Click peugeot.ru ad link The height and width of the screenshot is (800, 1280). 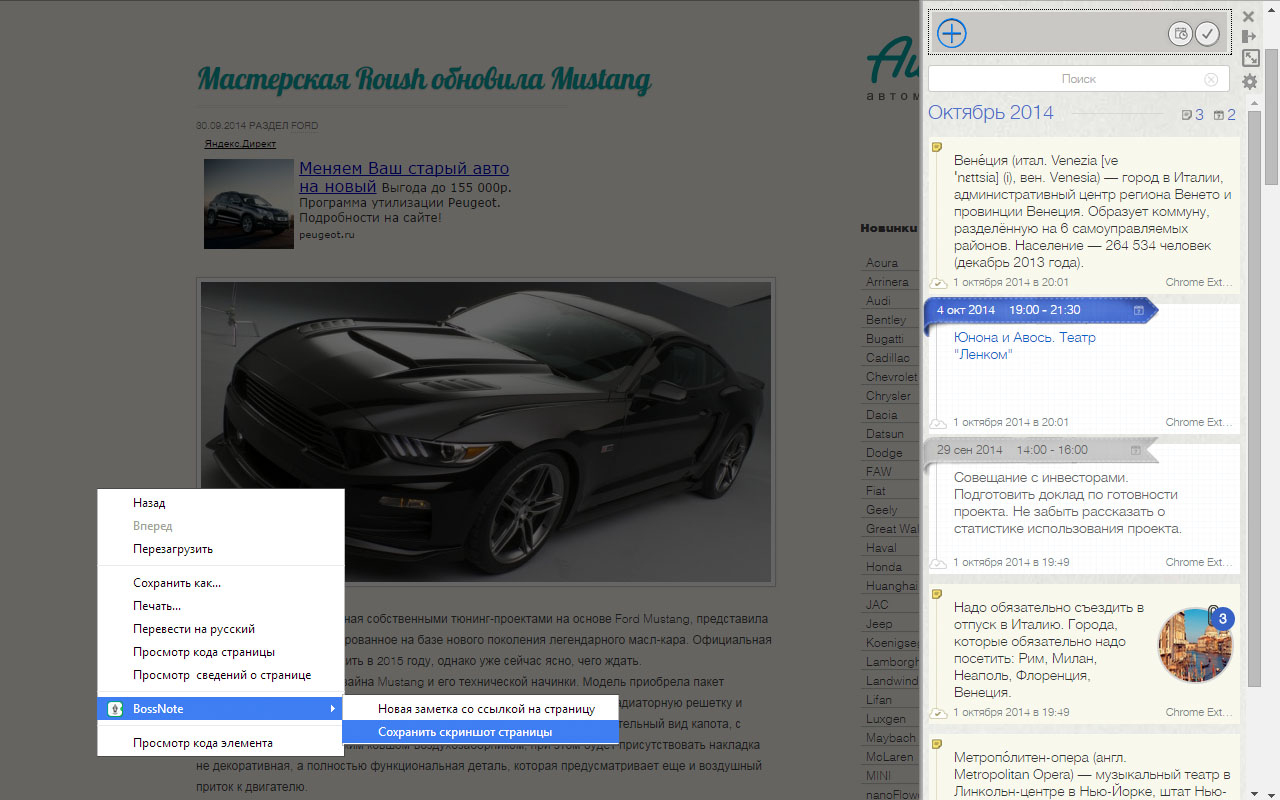[x=327, y=234]
